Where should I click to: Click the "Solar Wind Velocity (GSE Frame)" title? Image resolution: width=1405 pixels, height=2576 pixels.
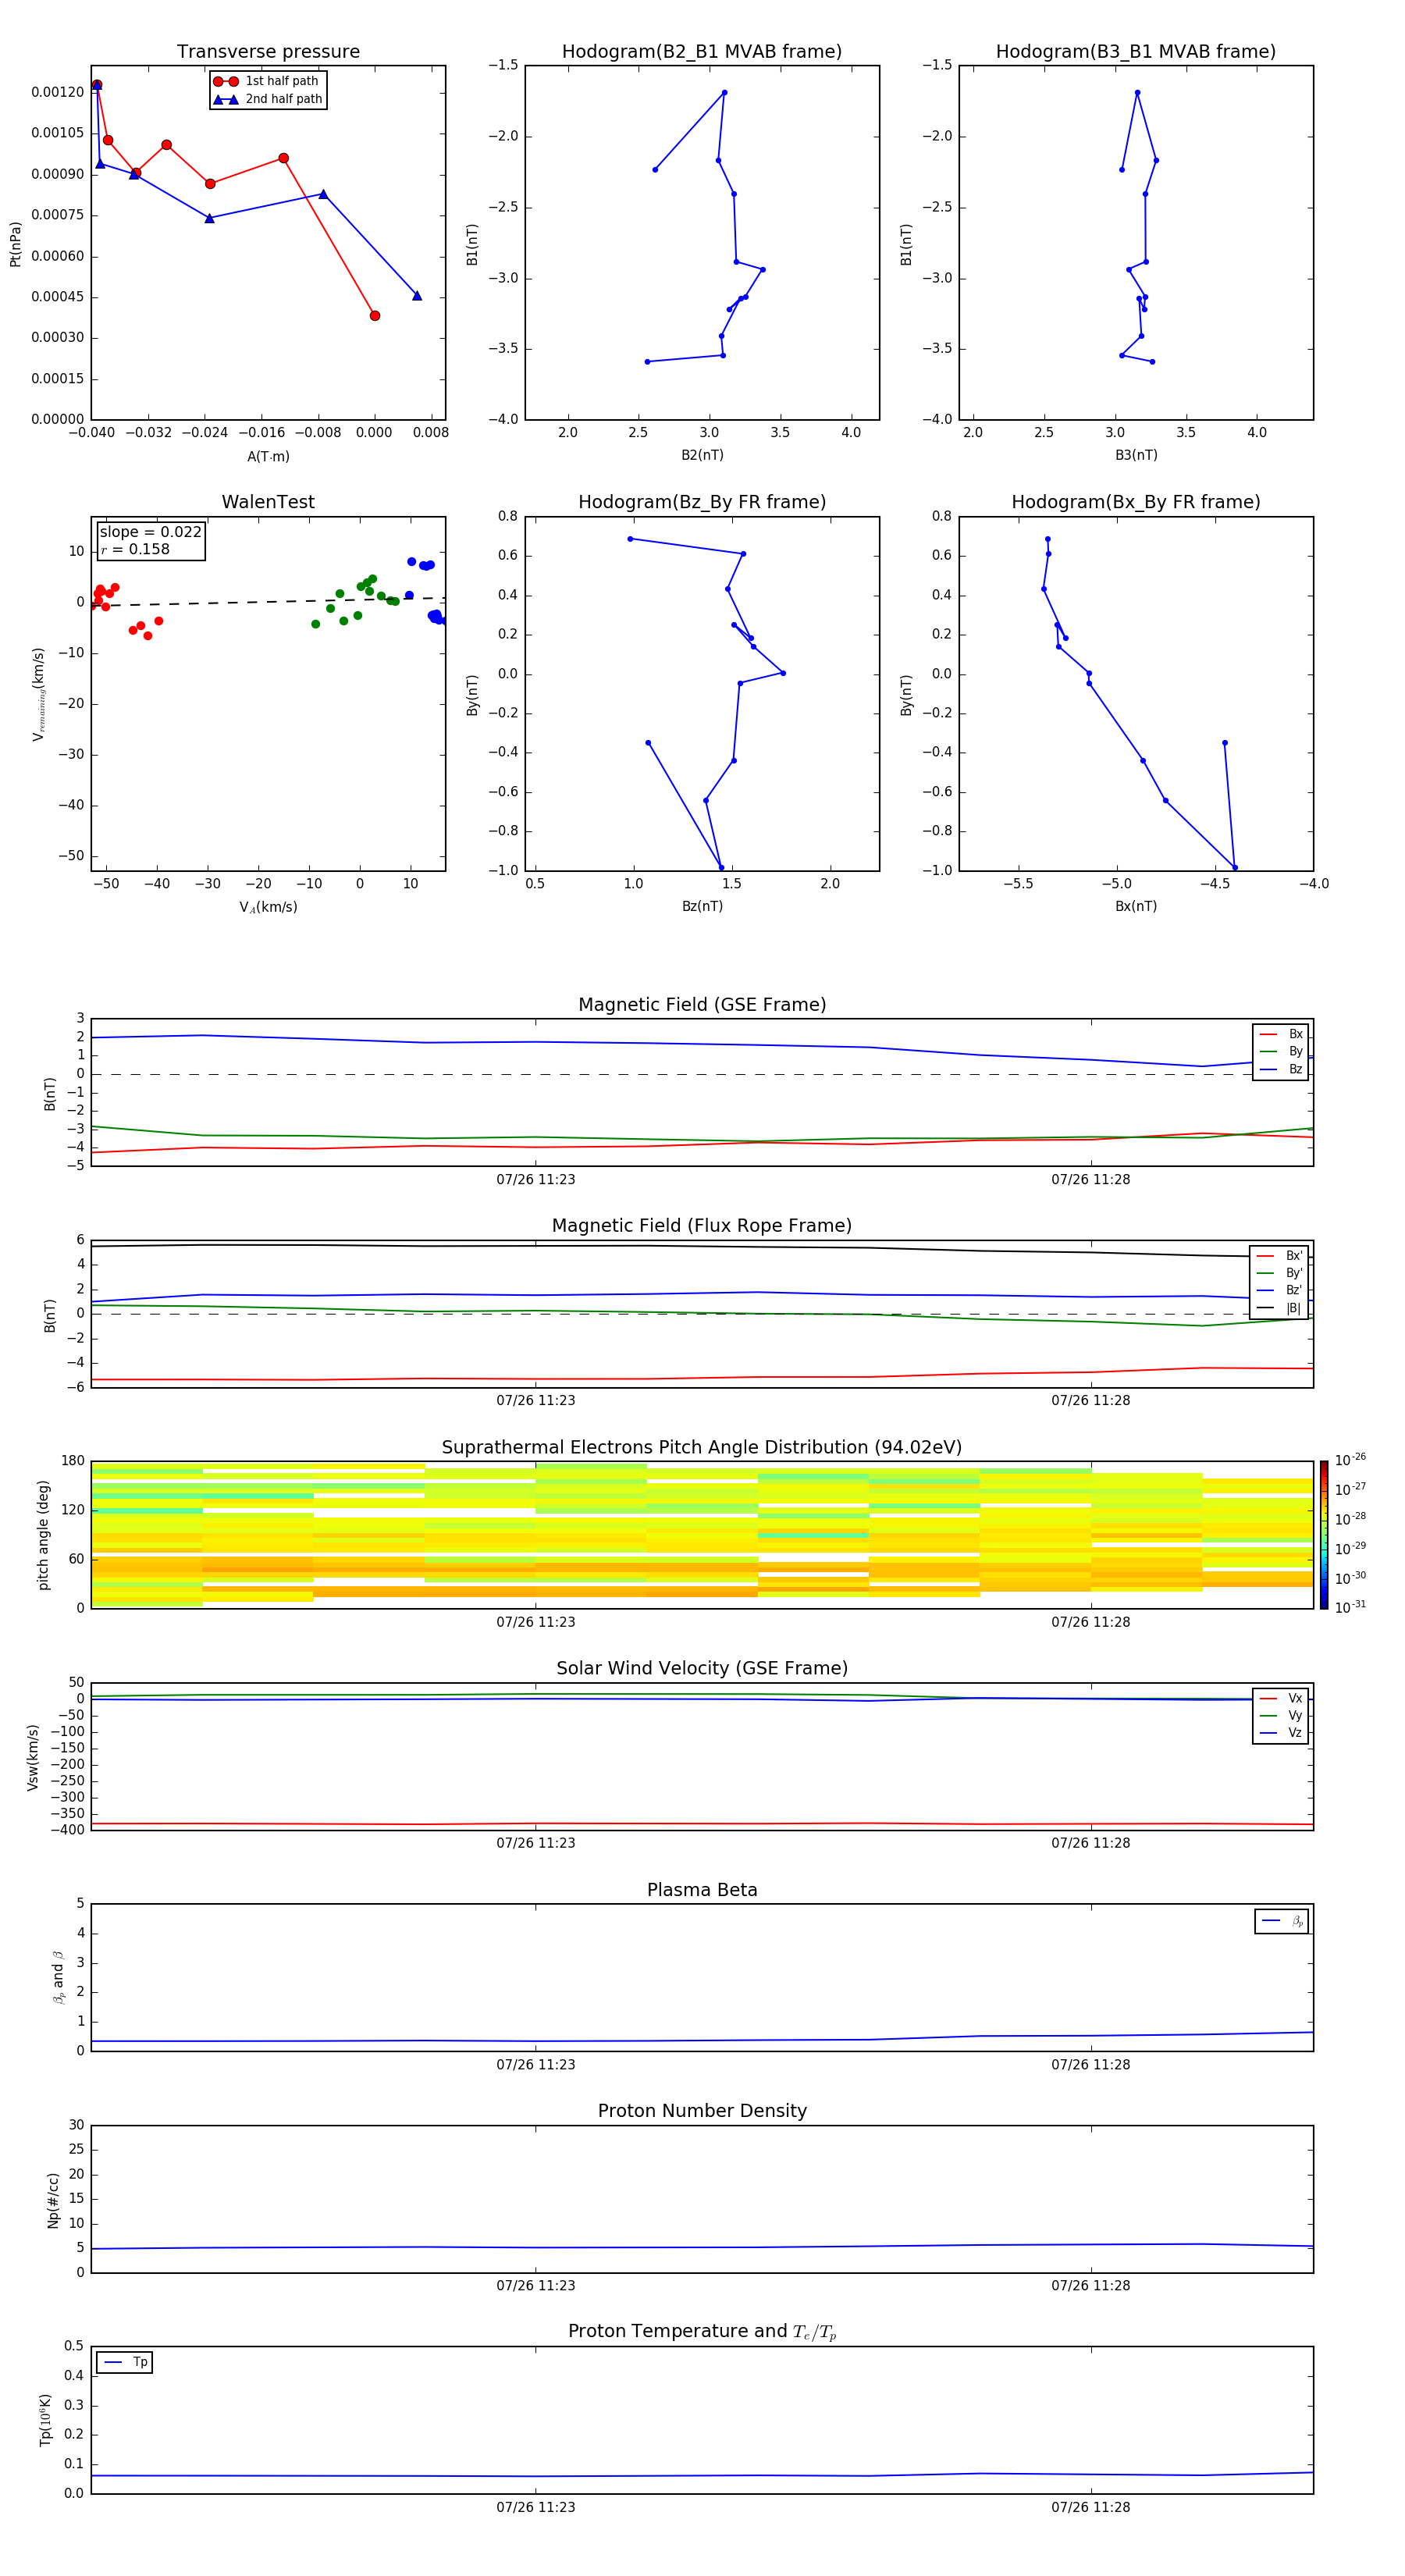tap(702, 1668)
